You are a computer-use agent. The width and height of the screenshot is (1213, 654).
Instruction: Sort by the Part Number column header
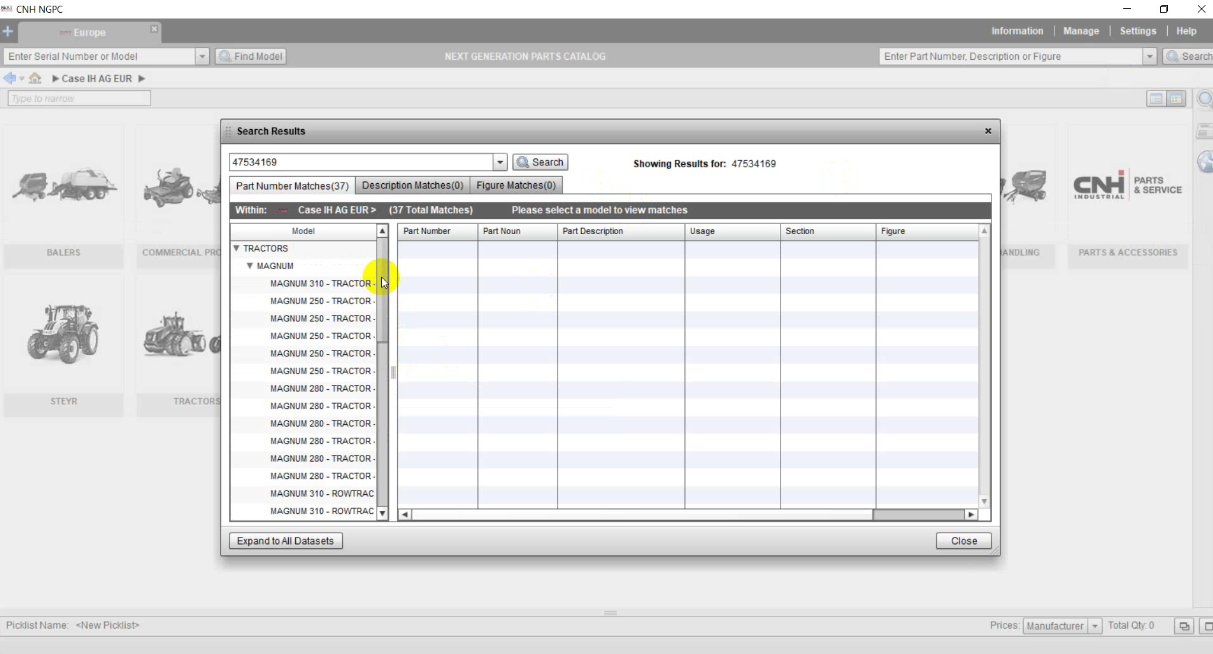(438, 231)
